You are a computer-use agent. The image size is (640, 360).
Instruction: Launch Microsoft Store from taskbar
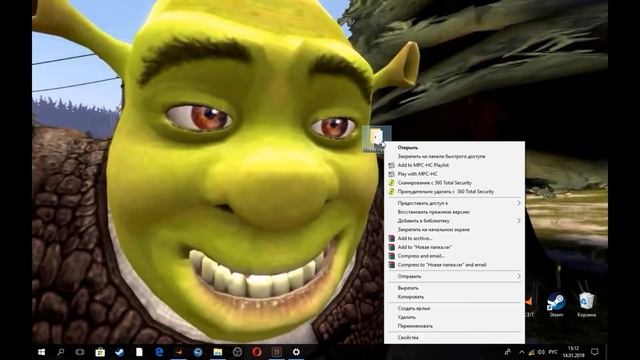coord(100,352)
